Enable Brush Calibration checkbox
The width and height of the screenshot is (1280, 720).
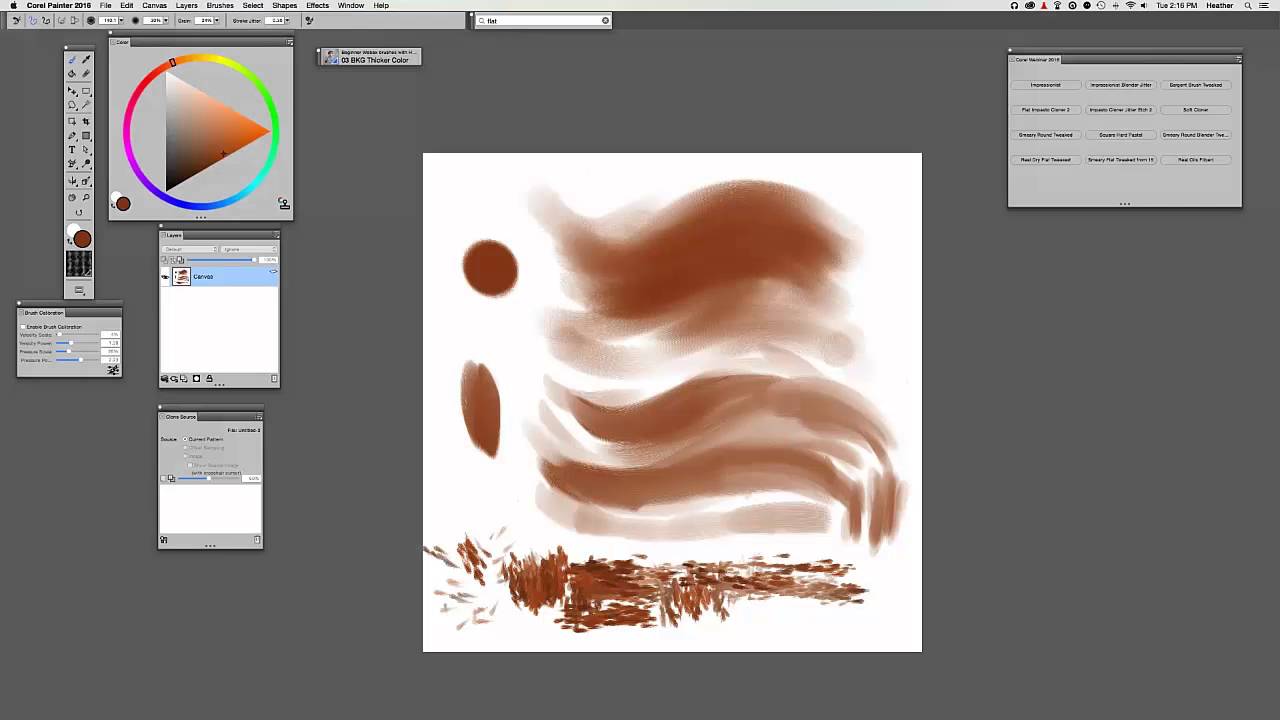click(x=23, y=327)
